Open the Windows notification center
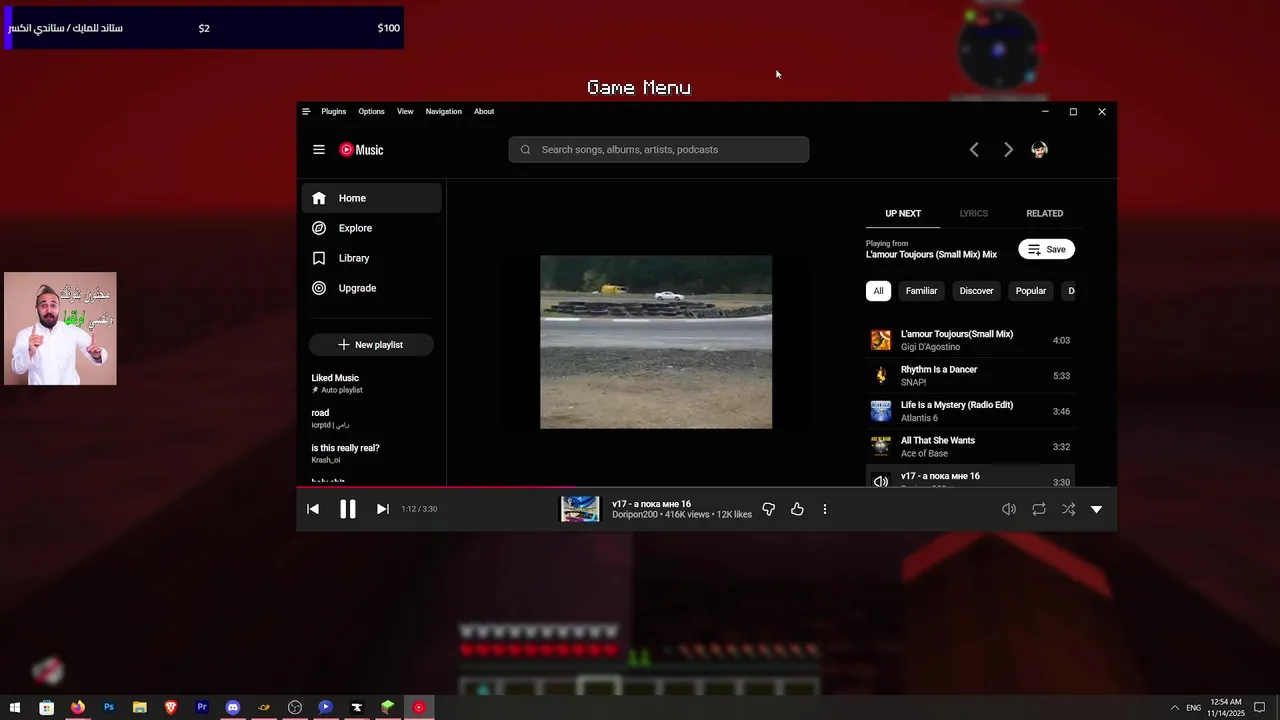 point(1262,707)
